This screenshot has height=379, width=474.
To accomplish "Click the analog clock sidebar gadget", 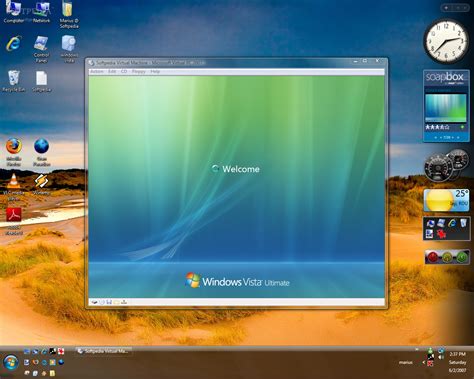I will click(446, 41).
